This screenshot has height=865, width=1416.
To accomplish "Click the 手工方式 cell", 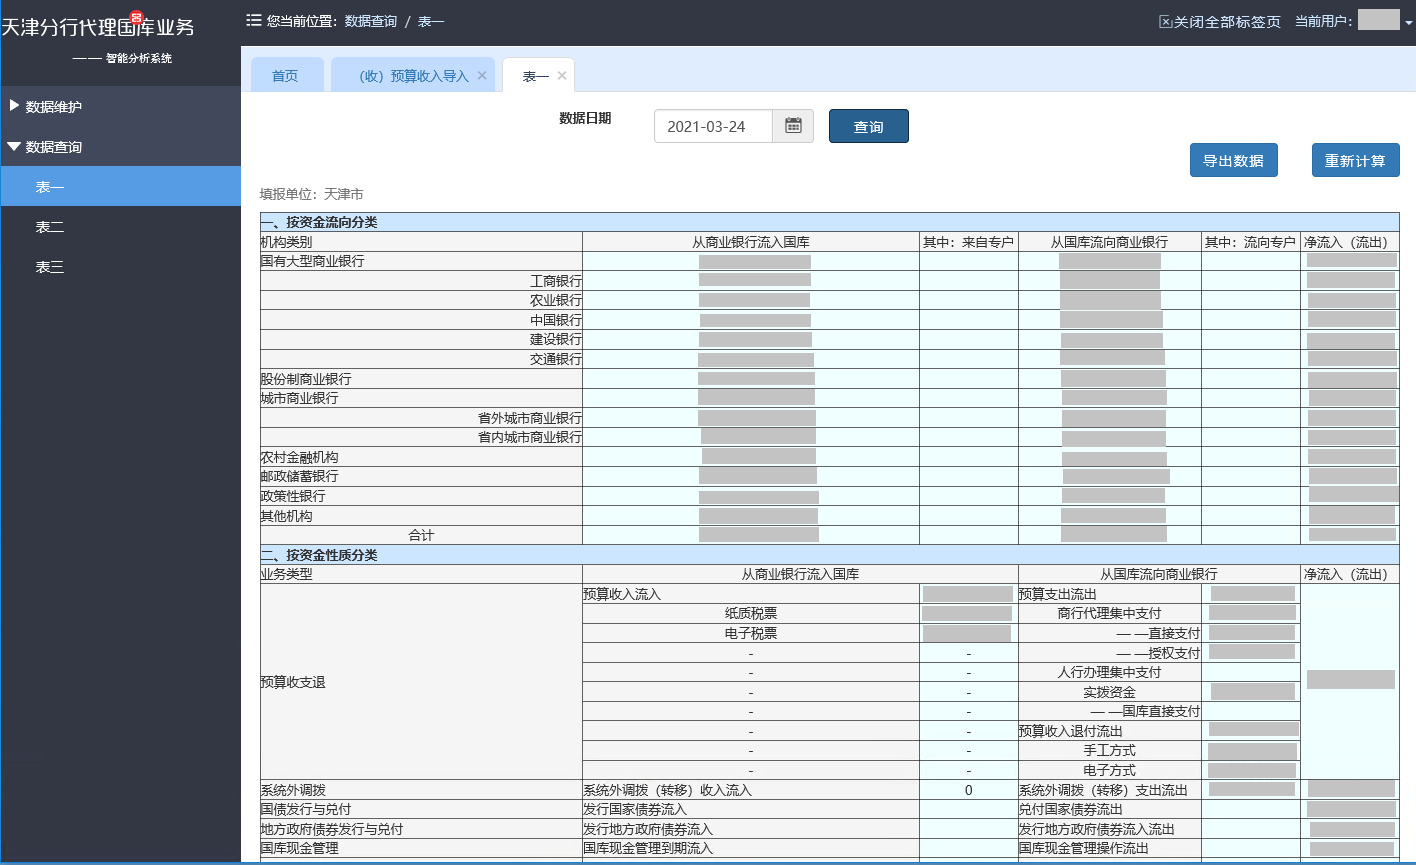I will pyautogui.click(x=1109, y=750).
